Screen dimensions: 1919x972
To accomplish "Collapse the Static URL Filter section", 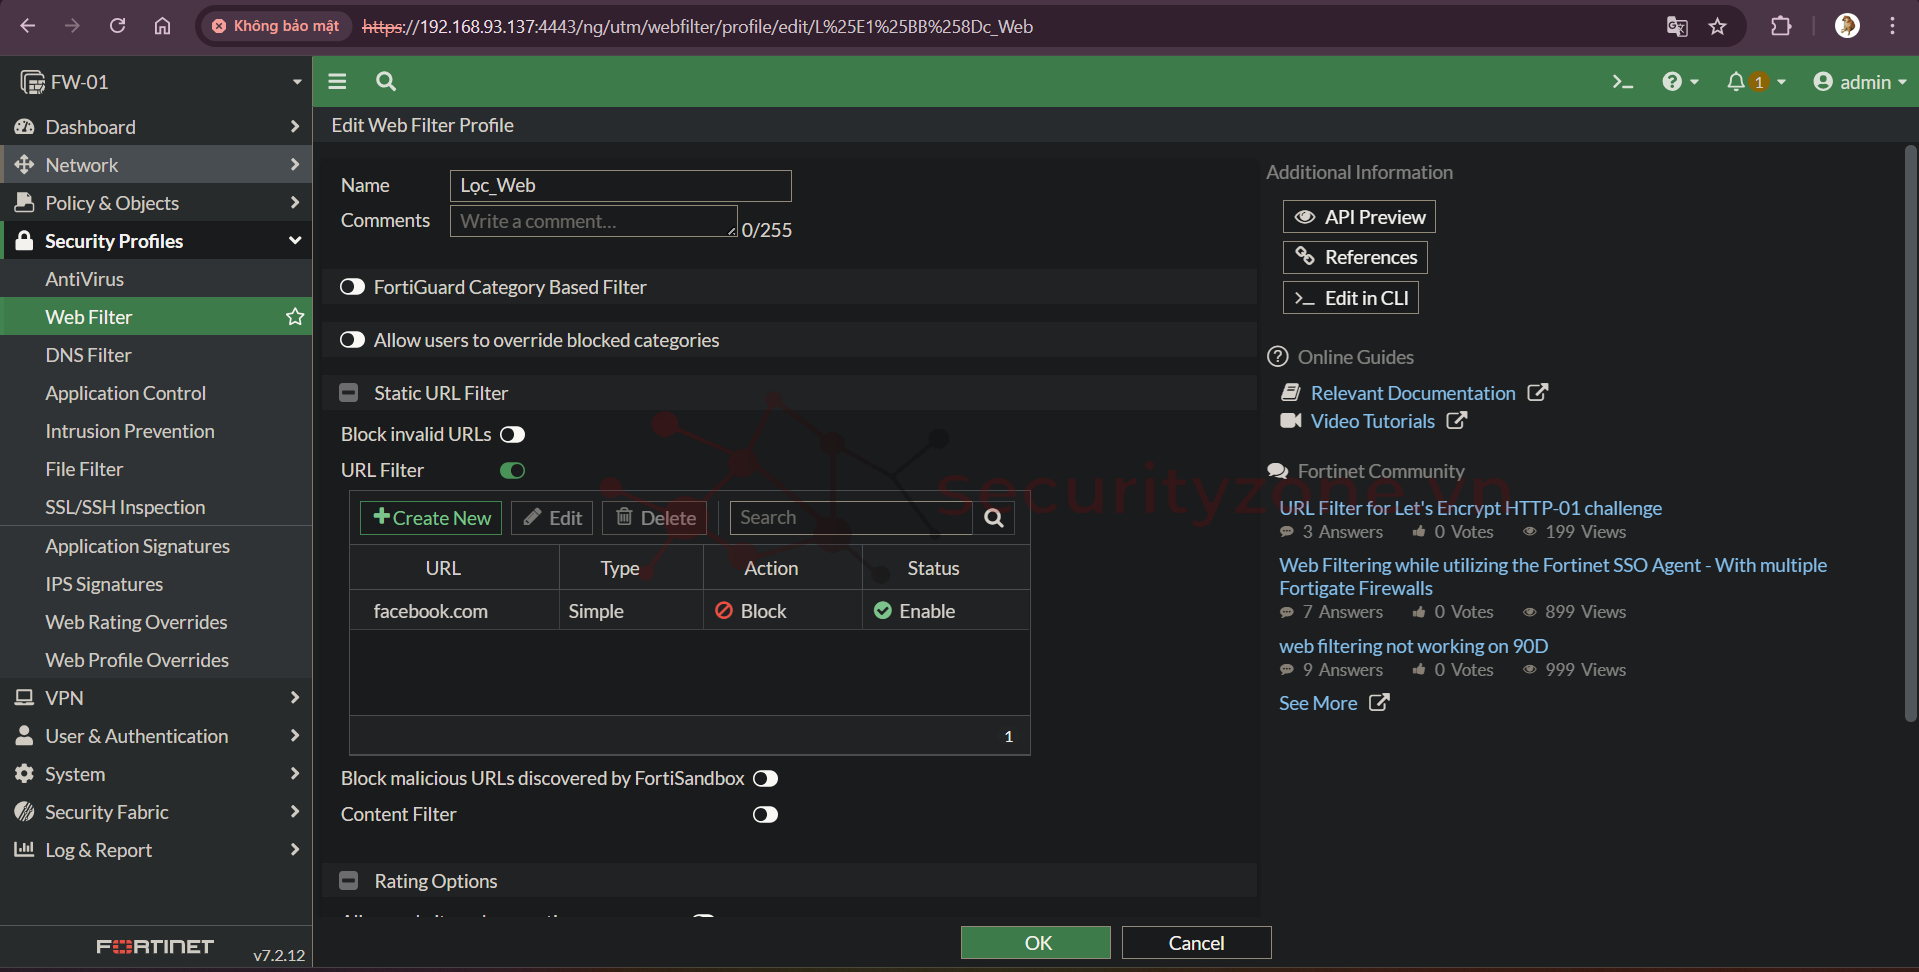I will pos(349,394).
